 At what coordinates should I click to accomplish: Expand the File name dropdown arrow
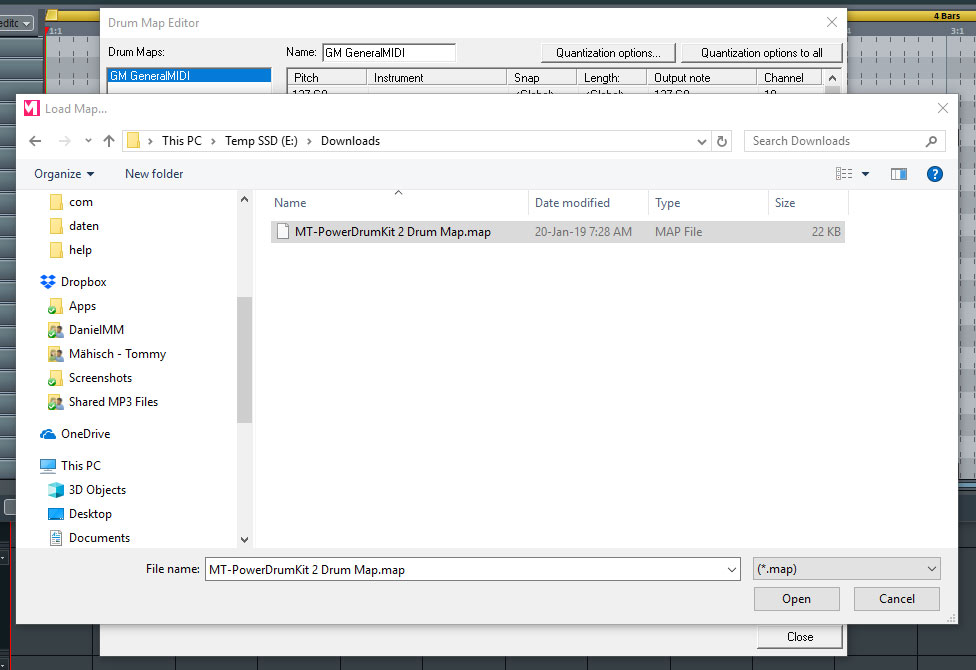click(731, 569)
